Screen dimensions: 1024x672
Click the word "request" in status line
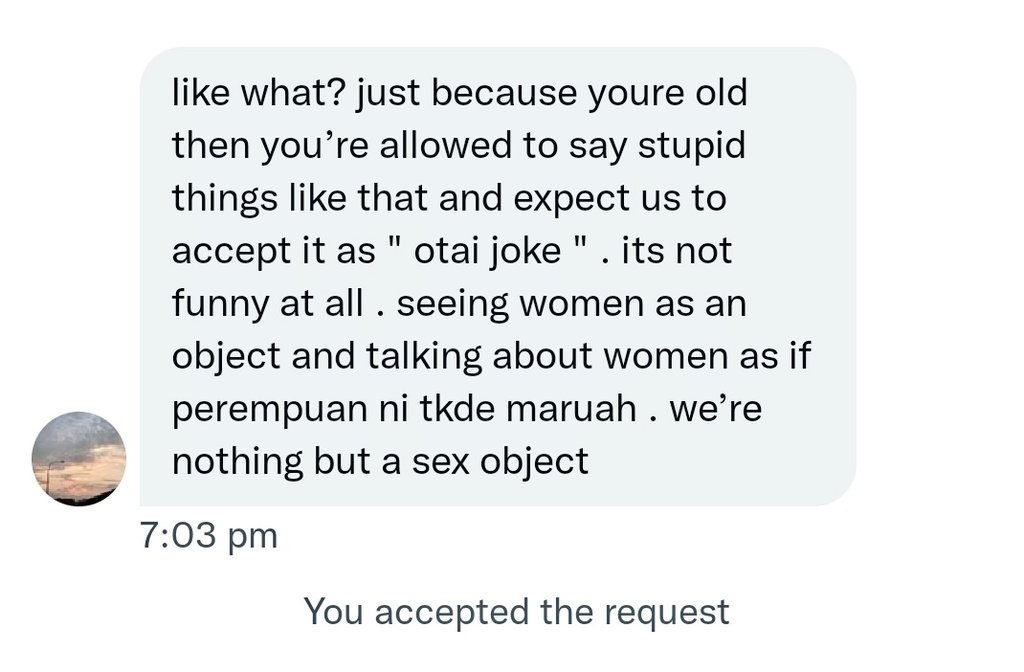point(670,611)
